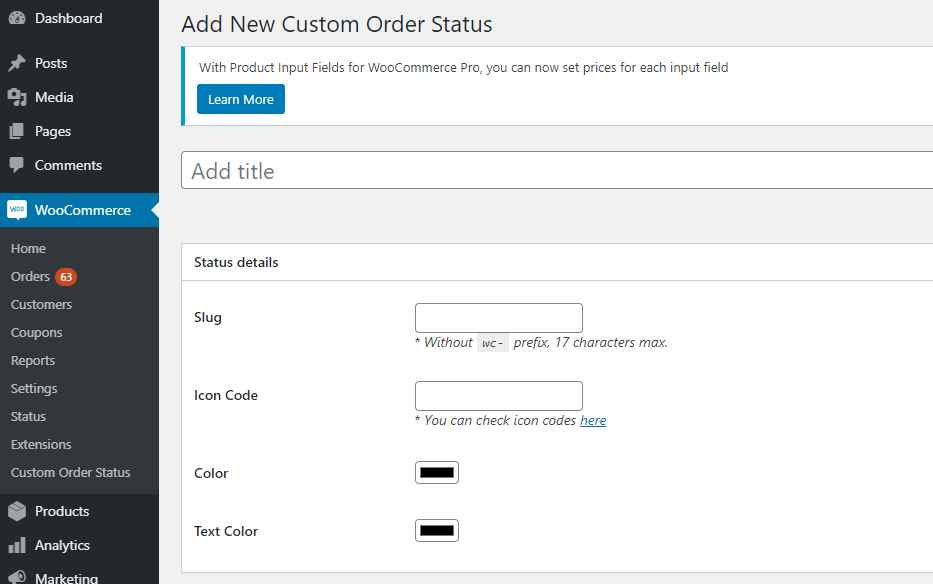The height and width of the screenshot is (584, 933).
Task: Open the Text Color swatch picker
Action: 437,531
